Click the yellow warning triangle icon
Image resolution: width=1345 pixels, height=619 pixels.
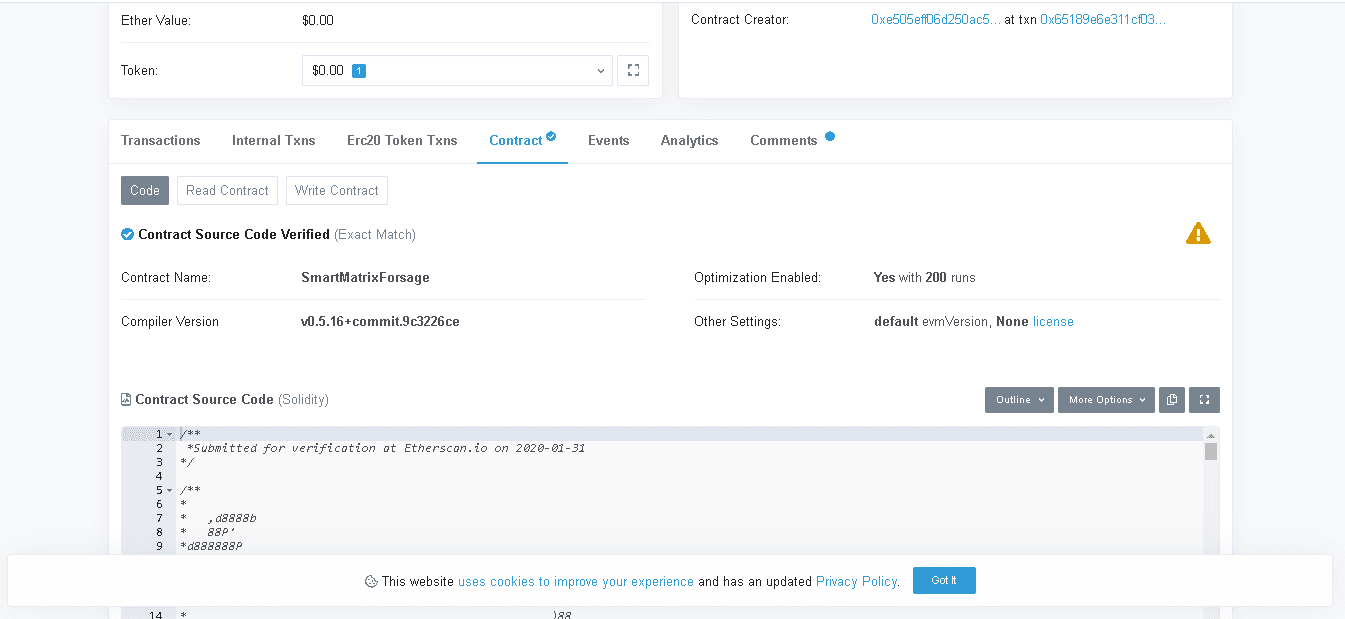[x=1197, y=234]
